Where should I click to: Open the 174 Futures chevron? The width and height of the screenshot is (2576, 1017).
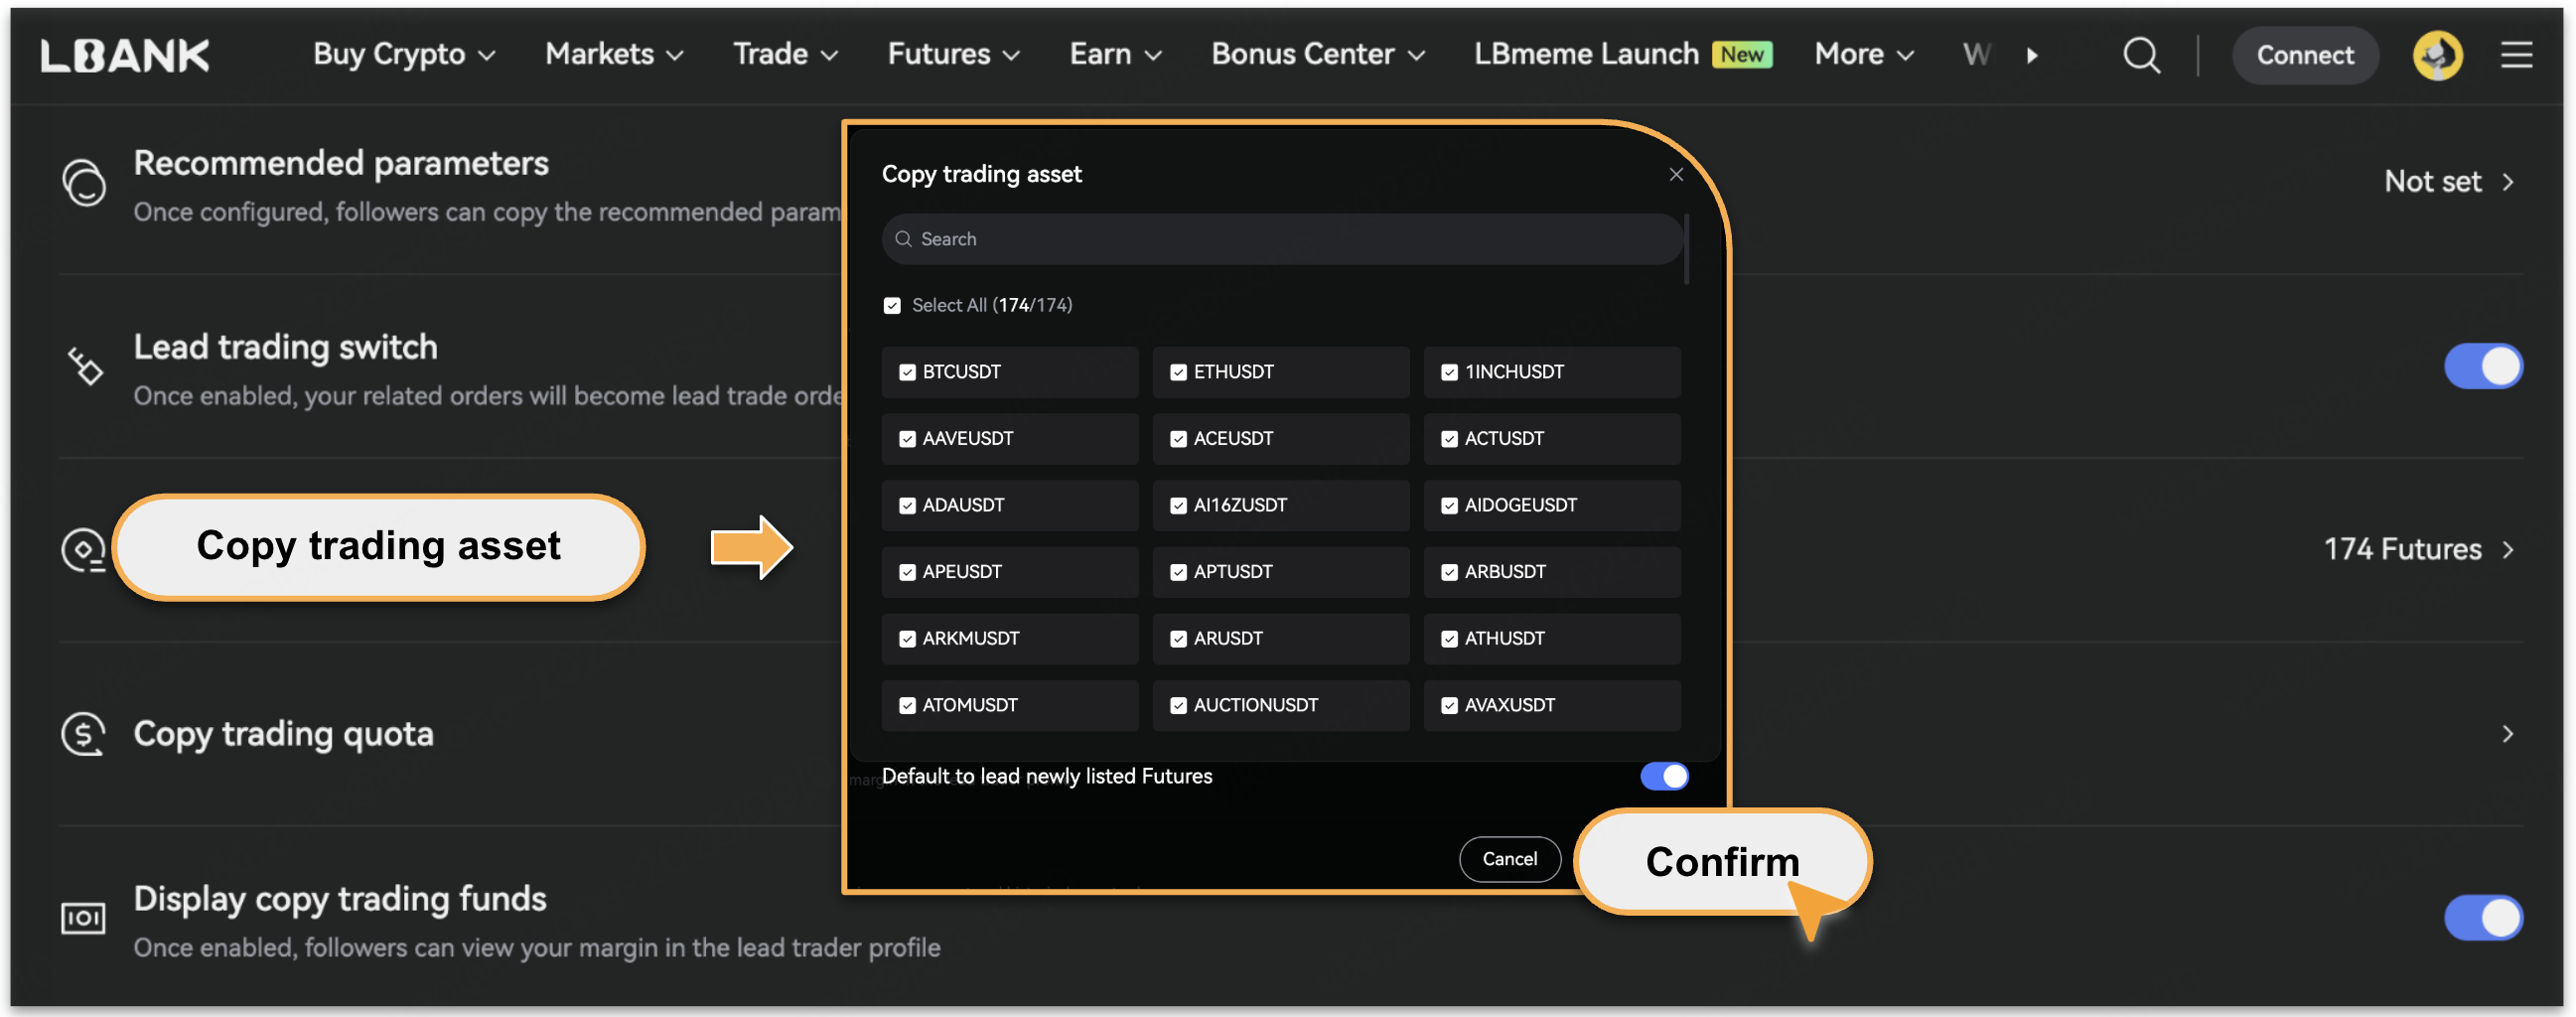[x=2507, y=550]
